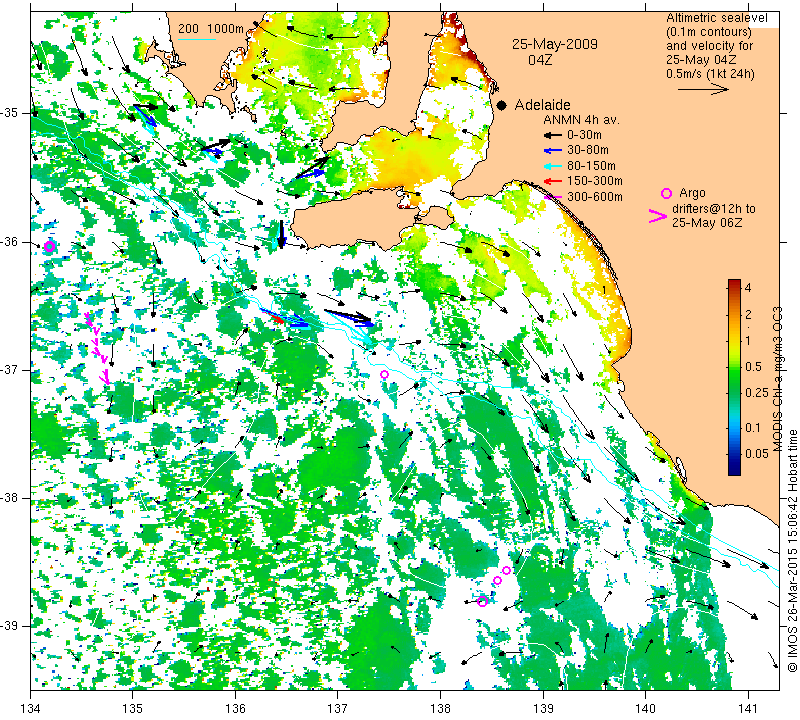Click the -37 latitude axis label
This screenshot has height=720, width=800.
pyautogui.click(x=9, y=369)
